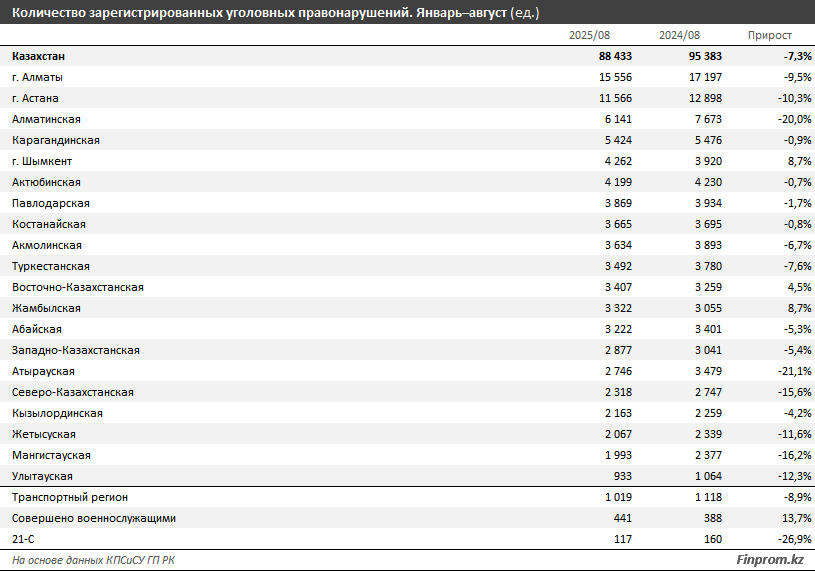Select the г. Алматы row label
The image size is (815, 571).
pyautogui.click(x=38, y=77)
